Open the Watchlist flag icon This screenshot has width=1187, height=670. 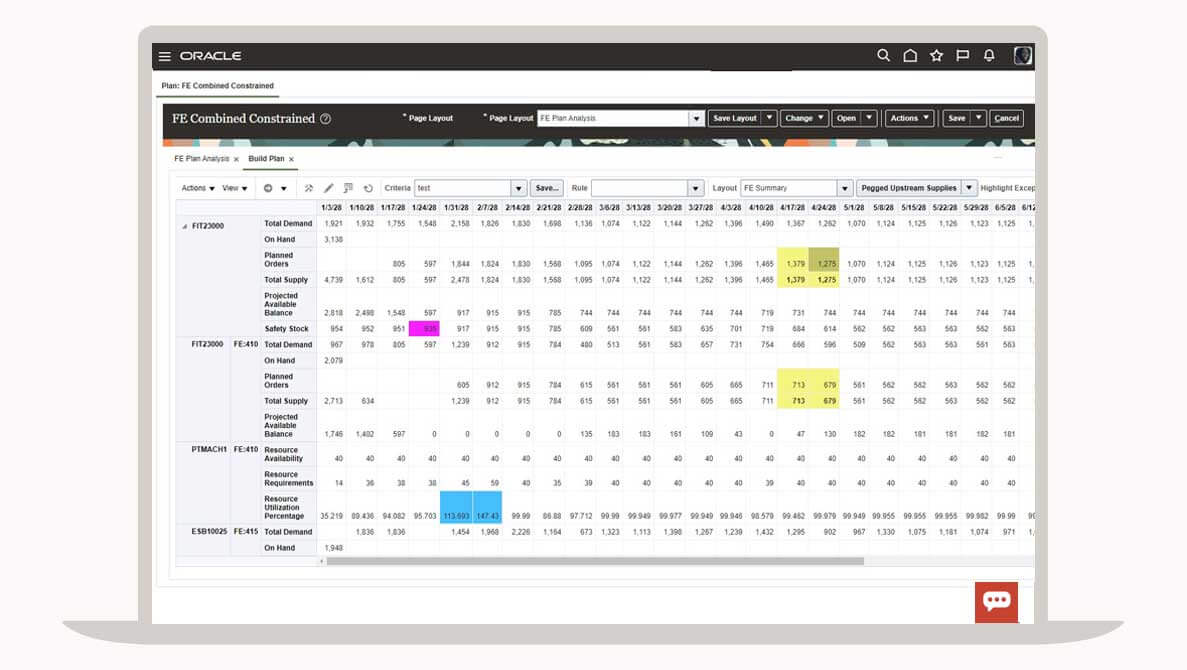click(962, 56)
